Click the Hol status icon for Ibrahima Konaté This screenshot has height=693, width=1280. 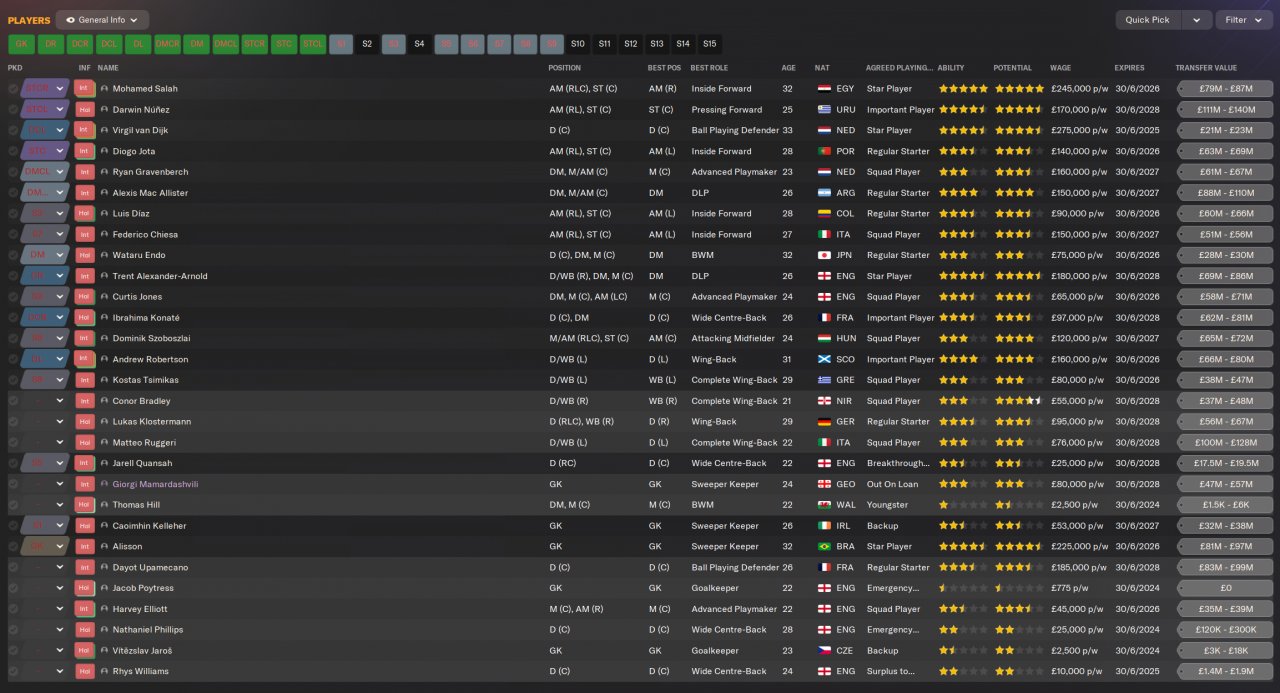(x=85, y=317)
